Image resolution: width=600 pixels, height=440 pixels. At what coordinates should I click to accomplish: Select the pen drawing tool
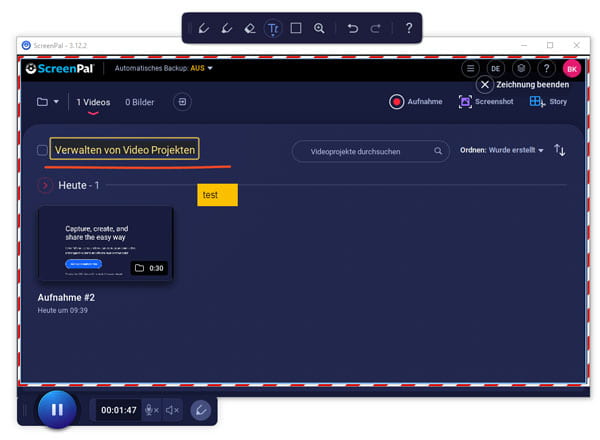(x=204, y=28)
